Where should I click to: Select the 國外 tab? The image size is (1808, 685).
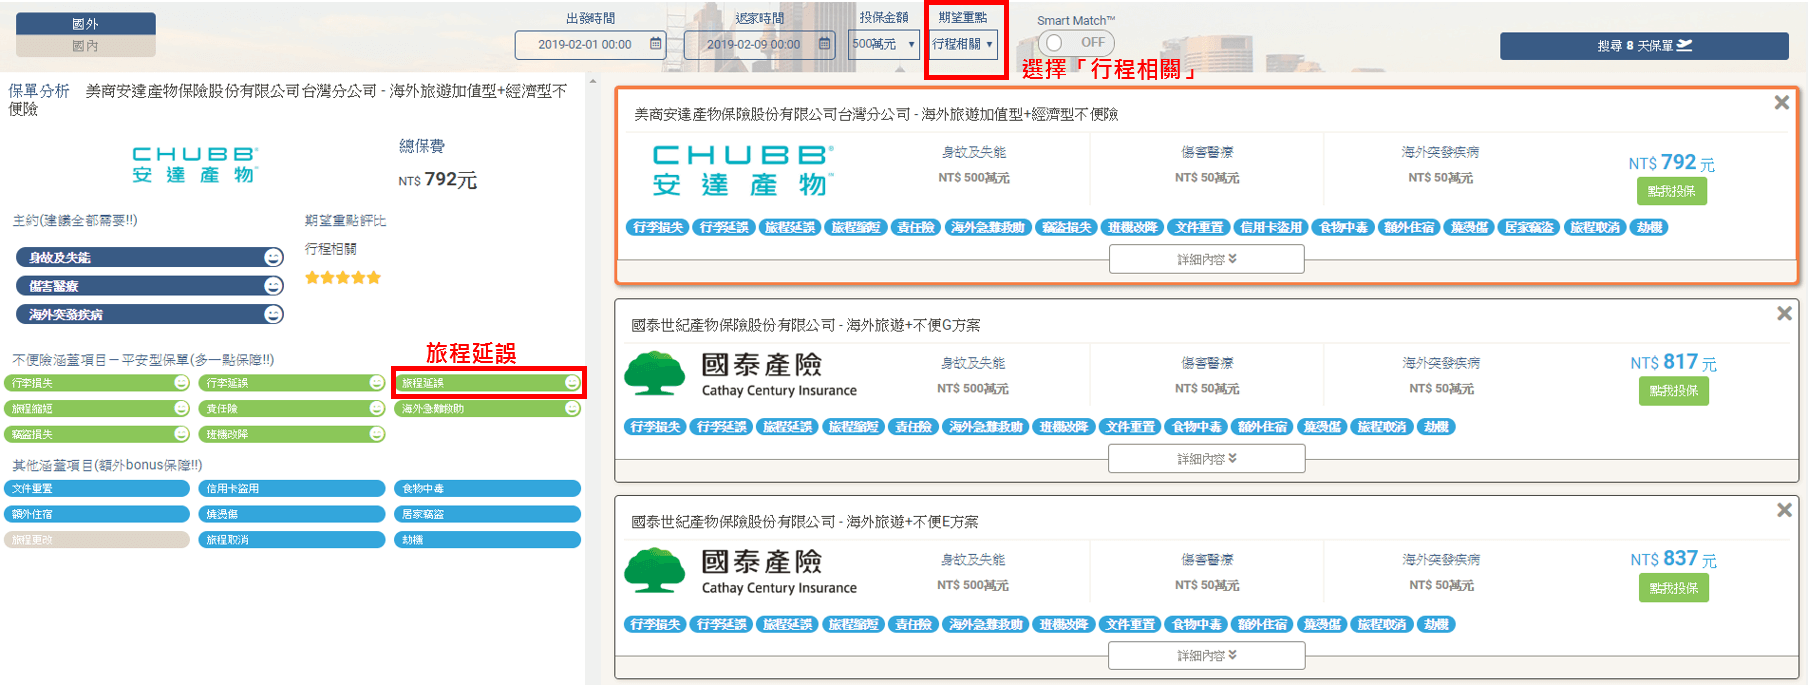click(x=86, y=23)
